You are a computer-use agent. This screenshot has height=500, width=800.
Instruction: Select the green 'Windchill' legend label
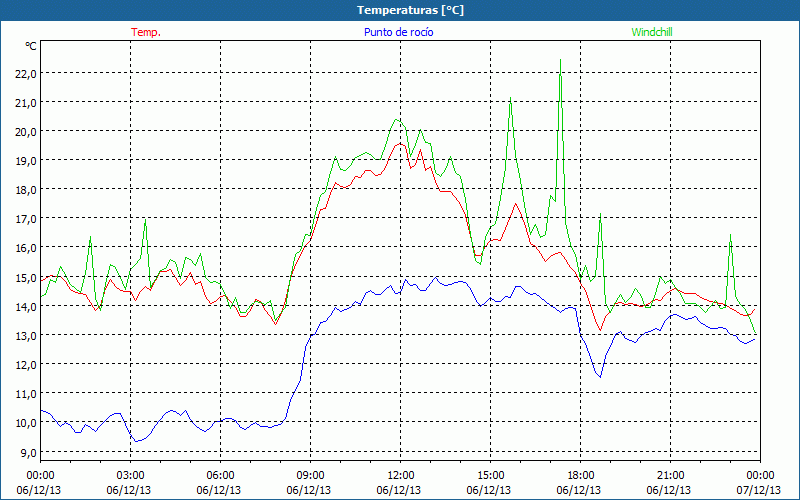coord(652,32)
